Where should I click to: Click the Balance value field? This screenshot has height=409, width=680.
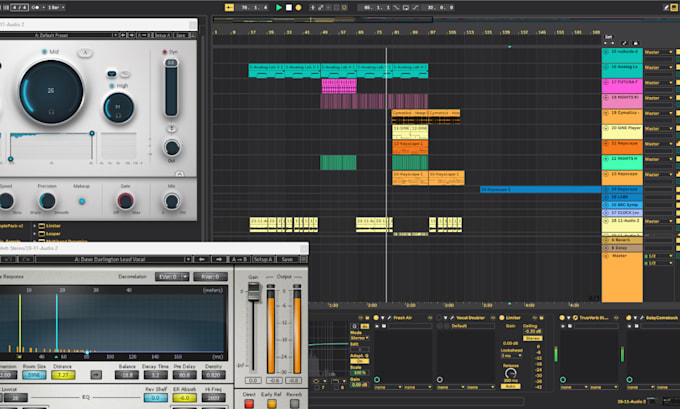click(x=127, y=375)
